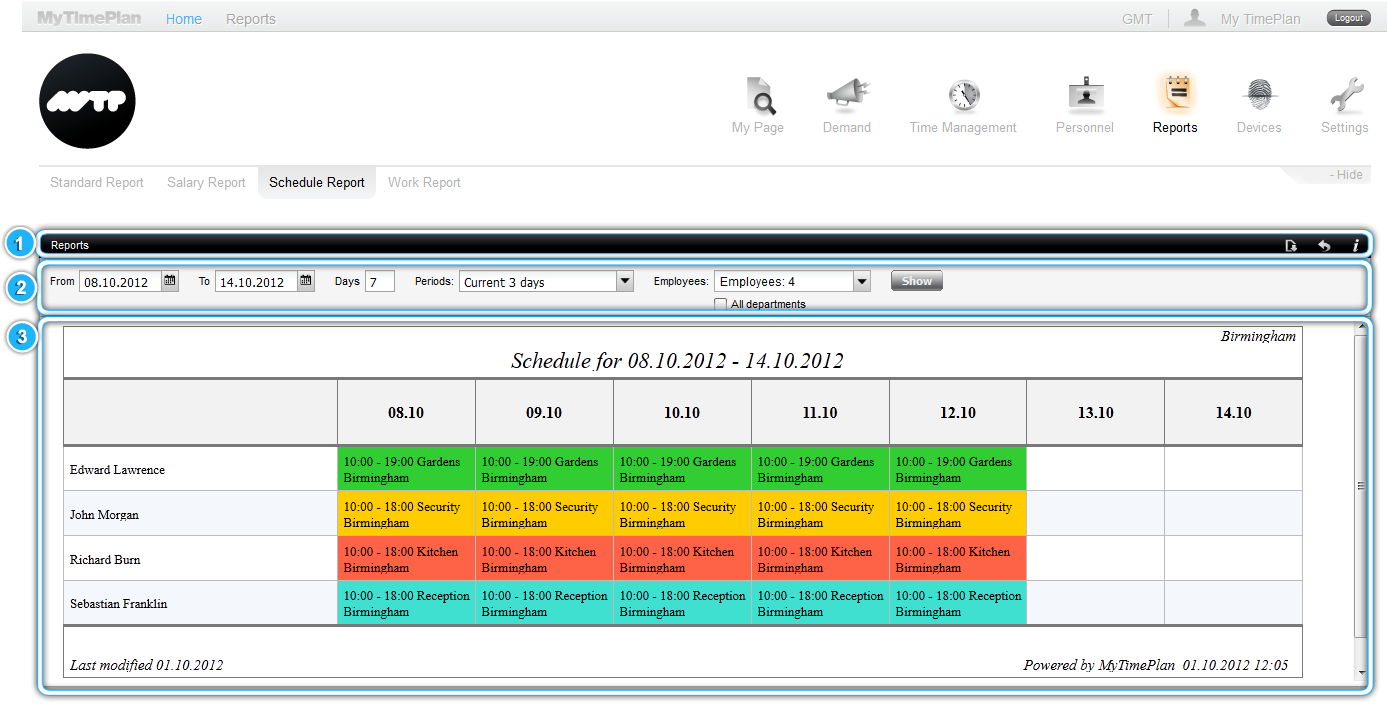
Task: Click Sebastian Franklin Reception shift on 08.10
Action: point(406,603)
